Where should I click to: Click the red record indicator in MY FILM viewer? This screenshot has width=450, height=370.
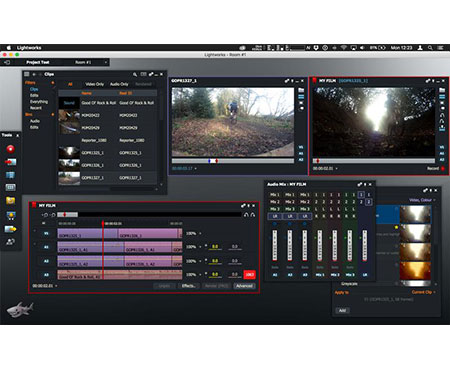443,169
